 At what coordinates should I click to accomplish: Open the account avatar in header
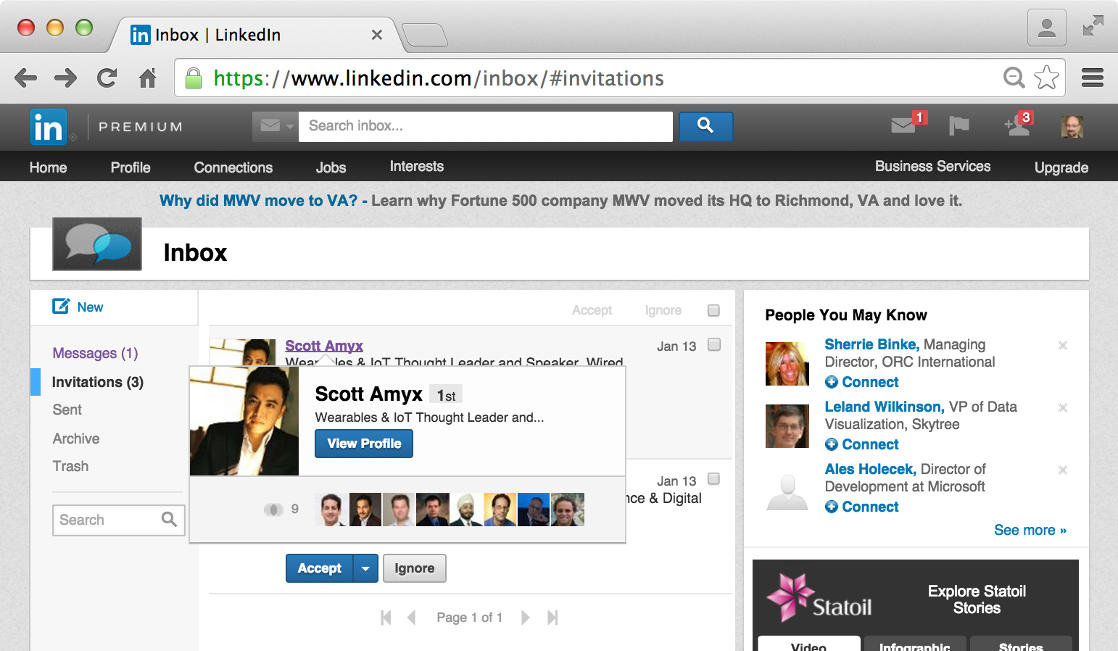click(x=1072, y=127)
